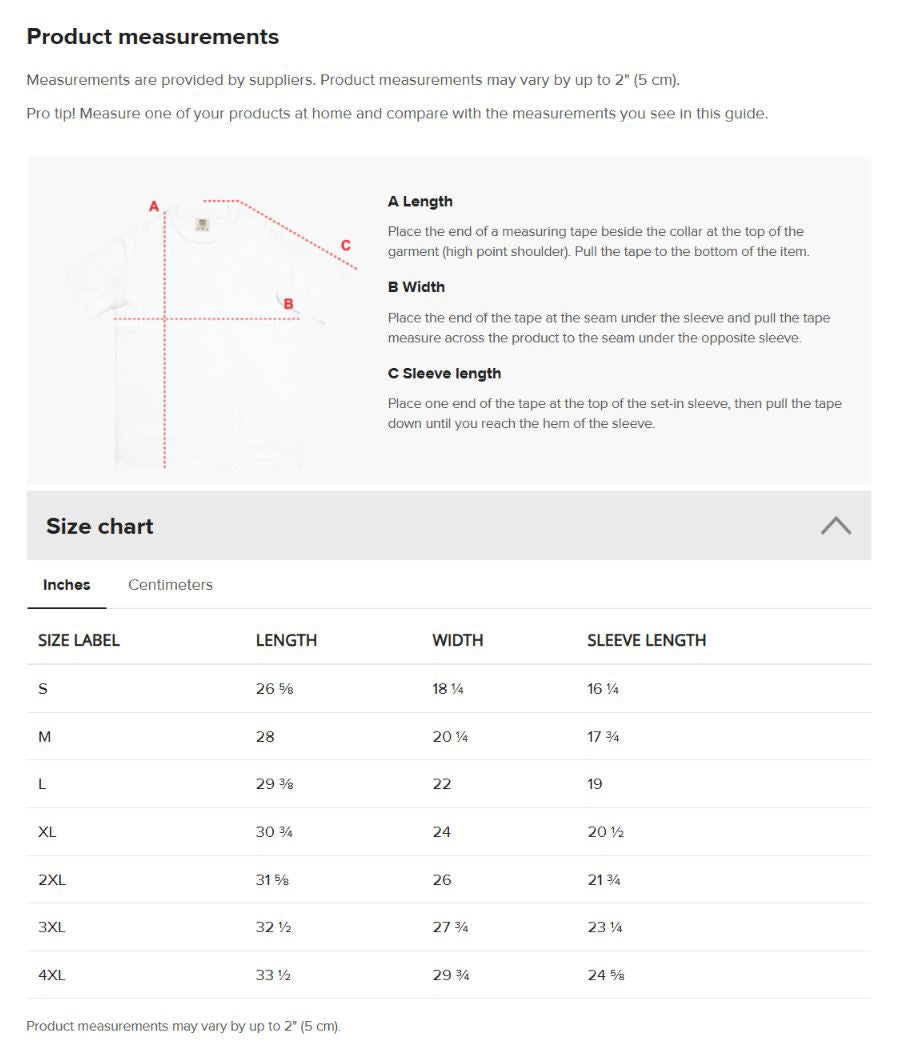Viewport: 900px width, 1054px height.
Task: Click the red C marker on diagram
Action: pyautogui.click(x=345, y=245)
